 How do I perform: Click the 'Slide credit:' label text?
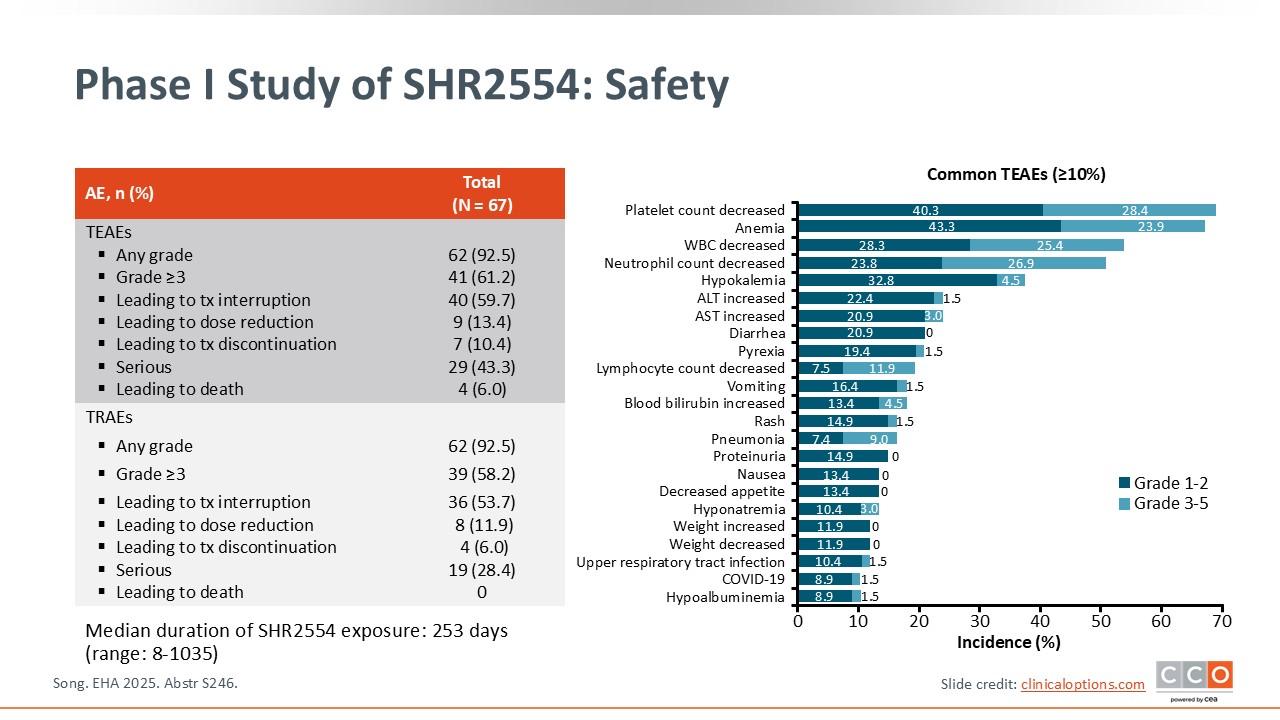[x=978, y=684]
